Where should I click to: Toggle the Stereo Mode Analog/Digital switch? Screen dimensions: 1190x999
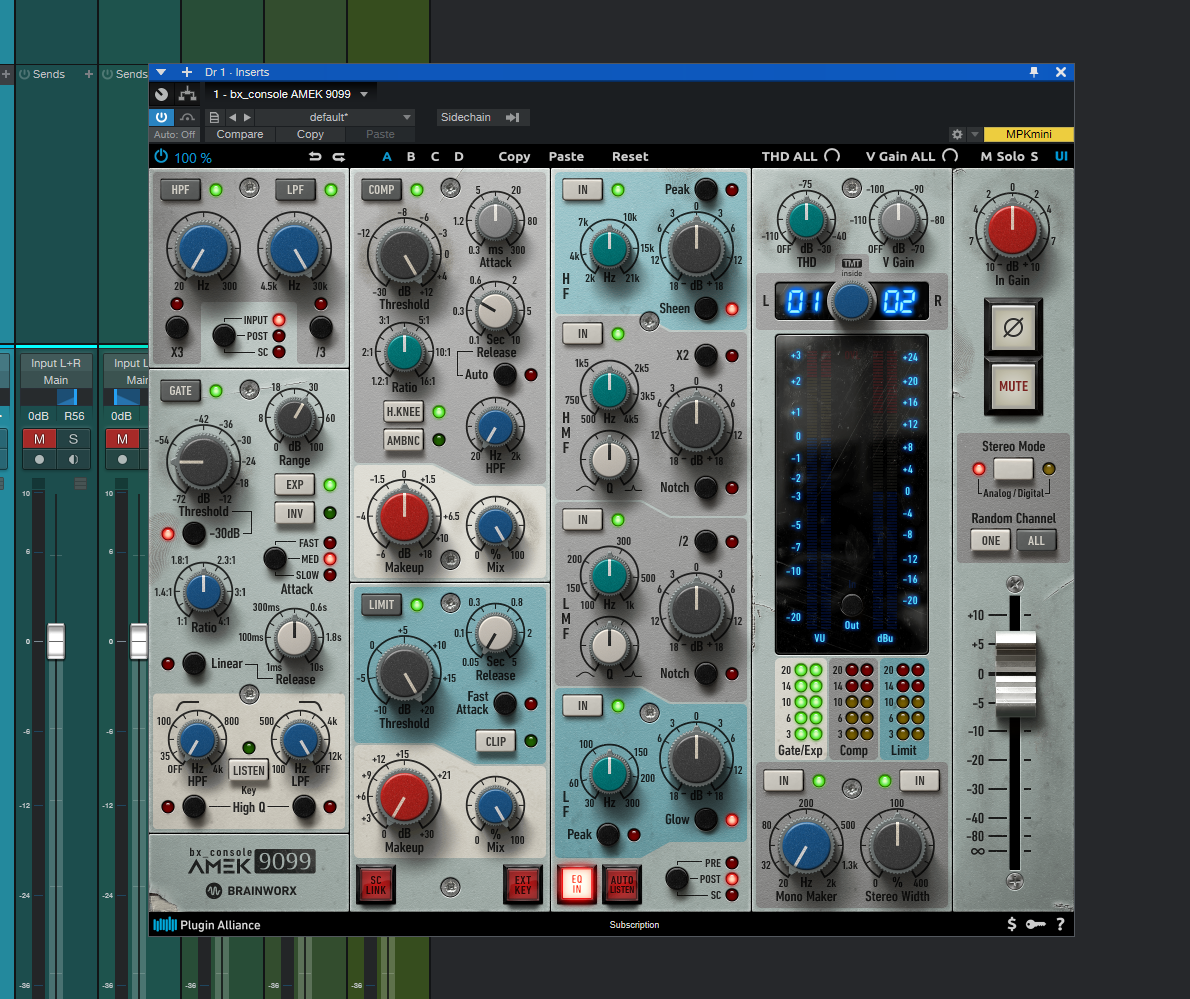pyautogui.click(x=1013, y=469)
